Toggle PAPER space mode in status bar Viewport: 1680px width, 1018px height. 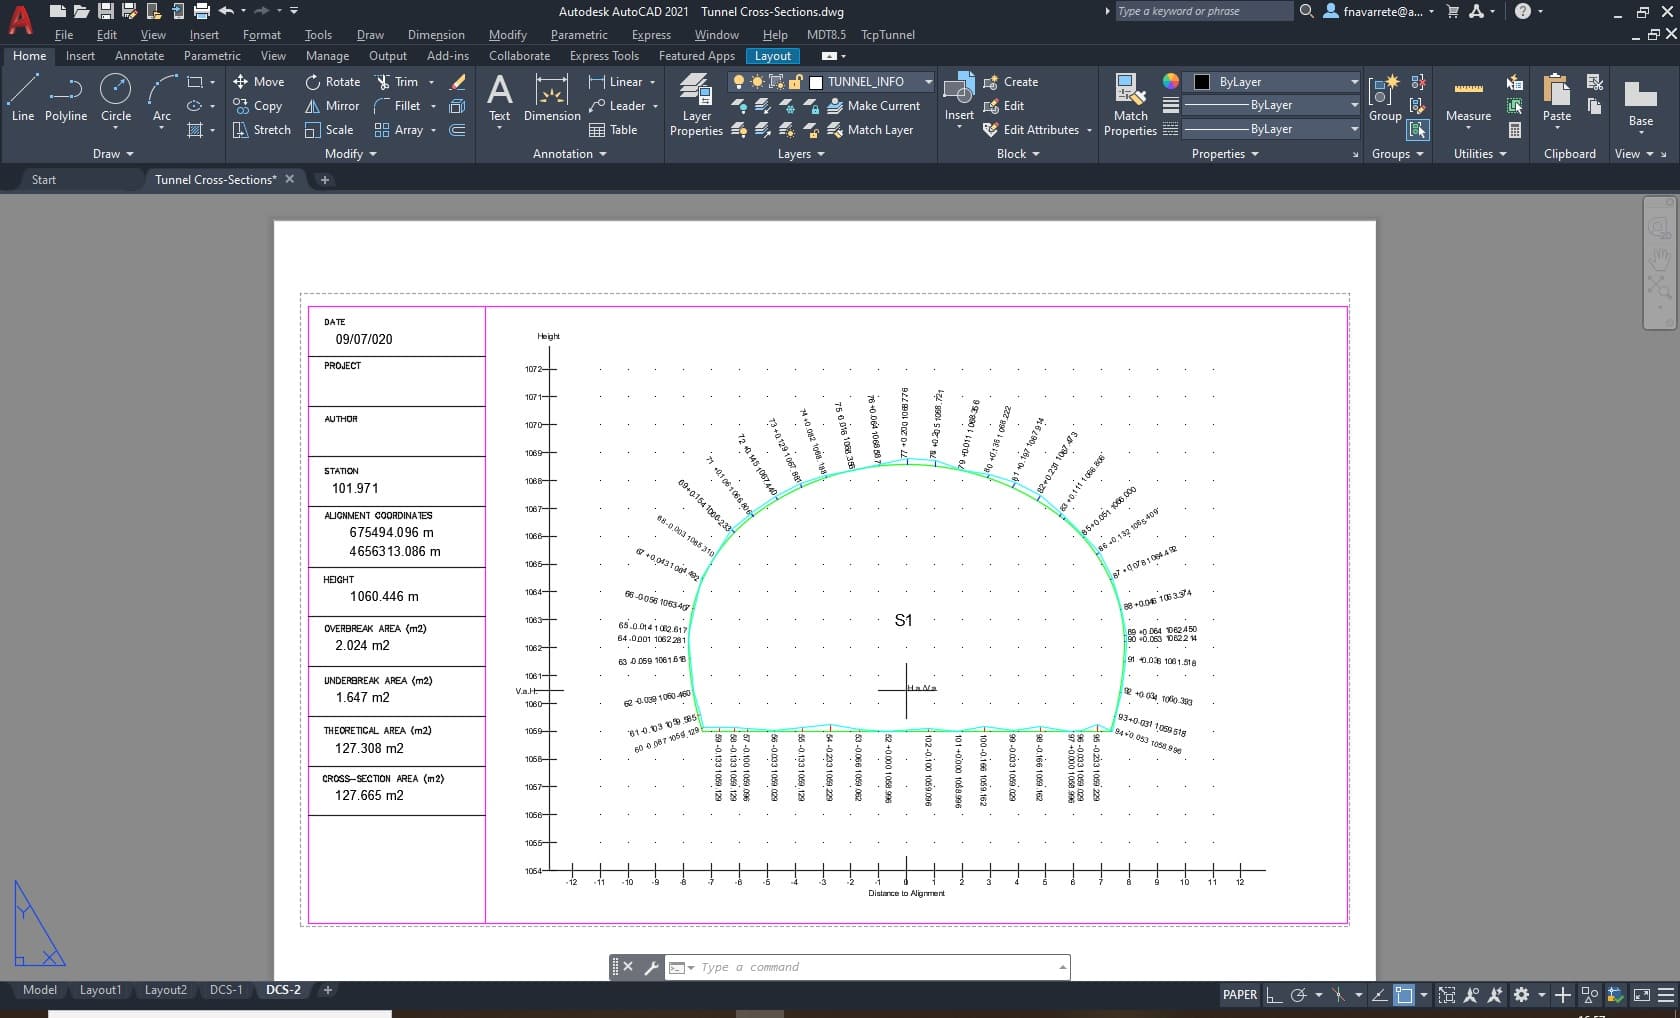pos(1240,995)
